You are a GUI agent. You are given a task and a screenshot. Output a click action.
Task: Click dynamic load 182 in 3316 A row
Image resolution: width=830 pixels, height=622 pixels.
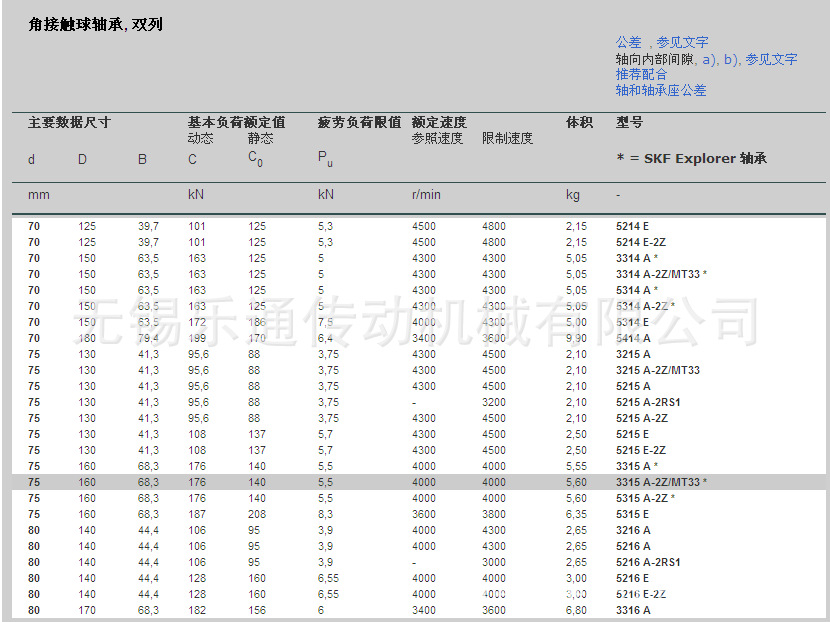coord(197,610)
